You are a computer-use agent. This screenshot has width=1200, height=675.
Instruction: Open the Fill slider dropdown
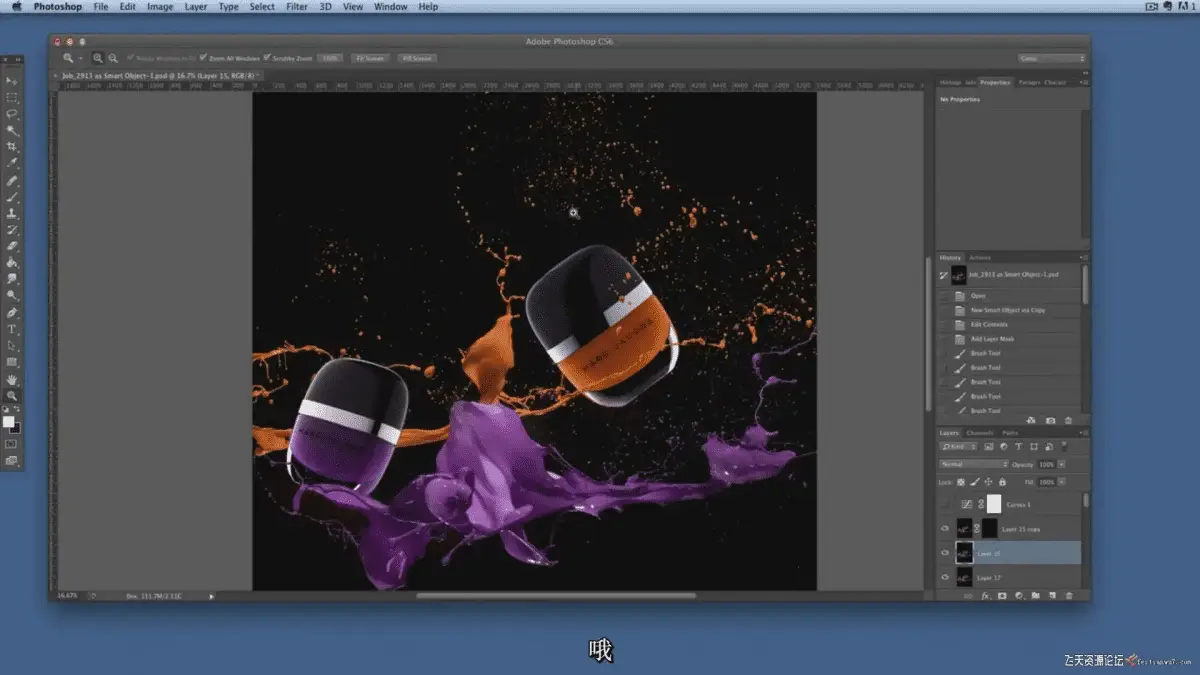(x=1062, y=482)
